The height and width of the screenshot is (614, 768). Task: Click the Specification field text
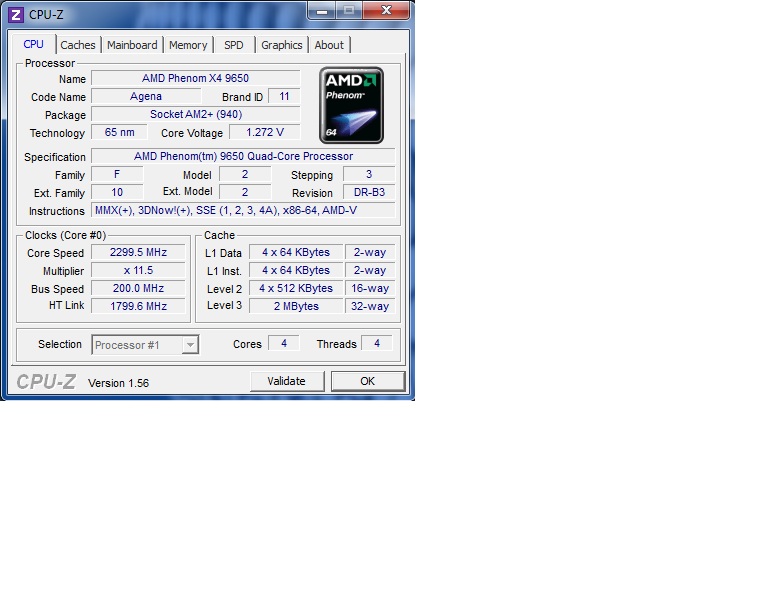point(243,156)
